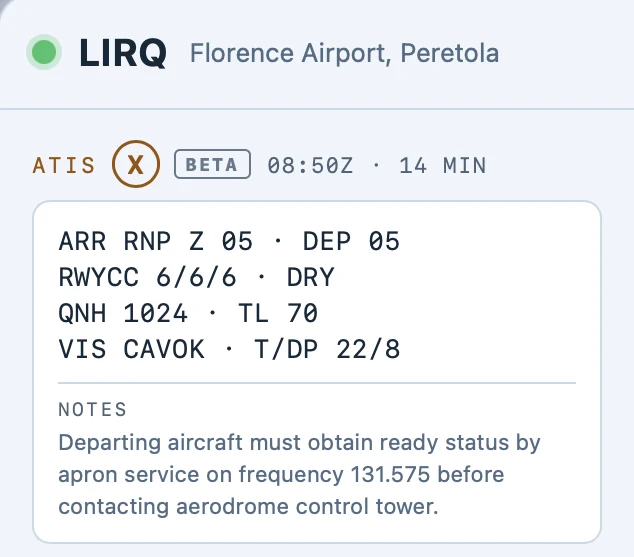The image size is (634, 557).
Task: Click the BETA badge
Action: (212, 164)
